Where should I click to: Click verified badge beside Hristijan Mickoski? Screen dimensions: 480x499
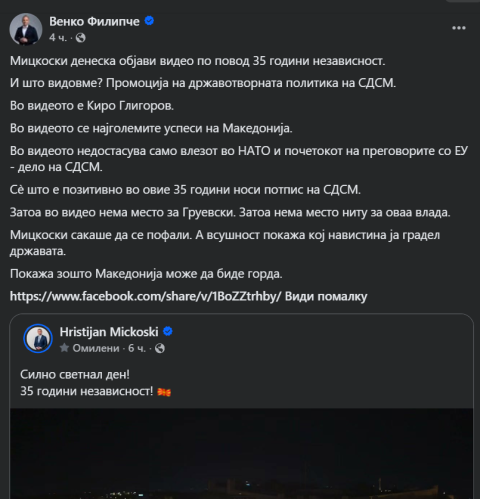click(x=168, y=332)
